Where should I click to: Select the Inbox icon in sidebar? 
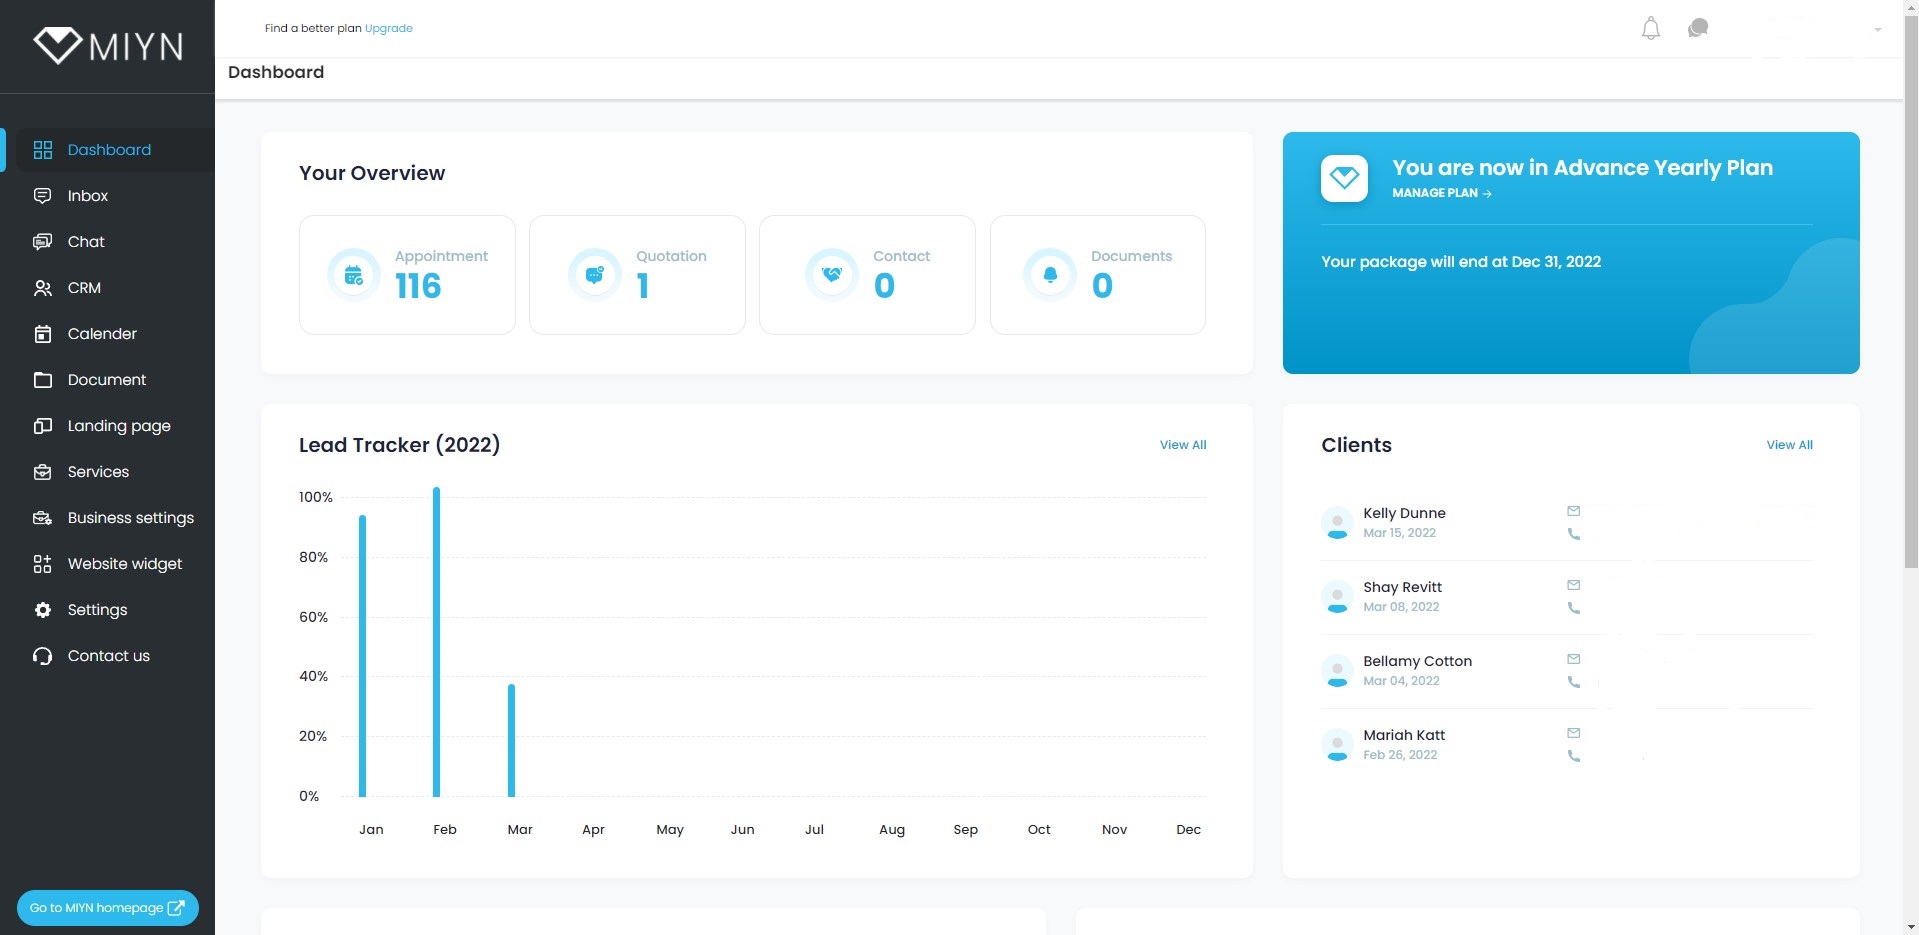coord(42,196)
